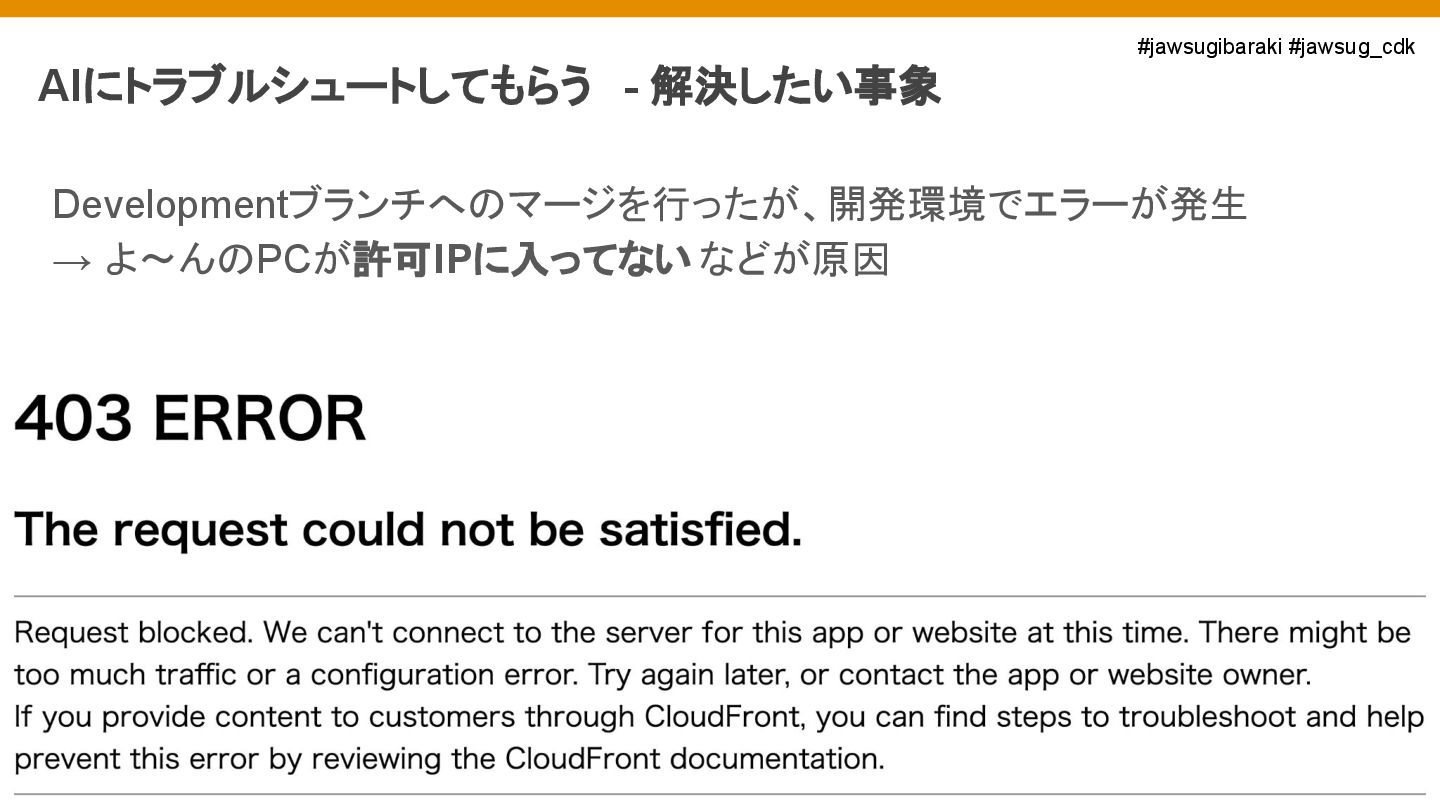This screenshot has height=810, width=1440.
Task: Select the slide title starting with AIにトラブルシュート
Action: [x=315, y=87]
